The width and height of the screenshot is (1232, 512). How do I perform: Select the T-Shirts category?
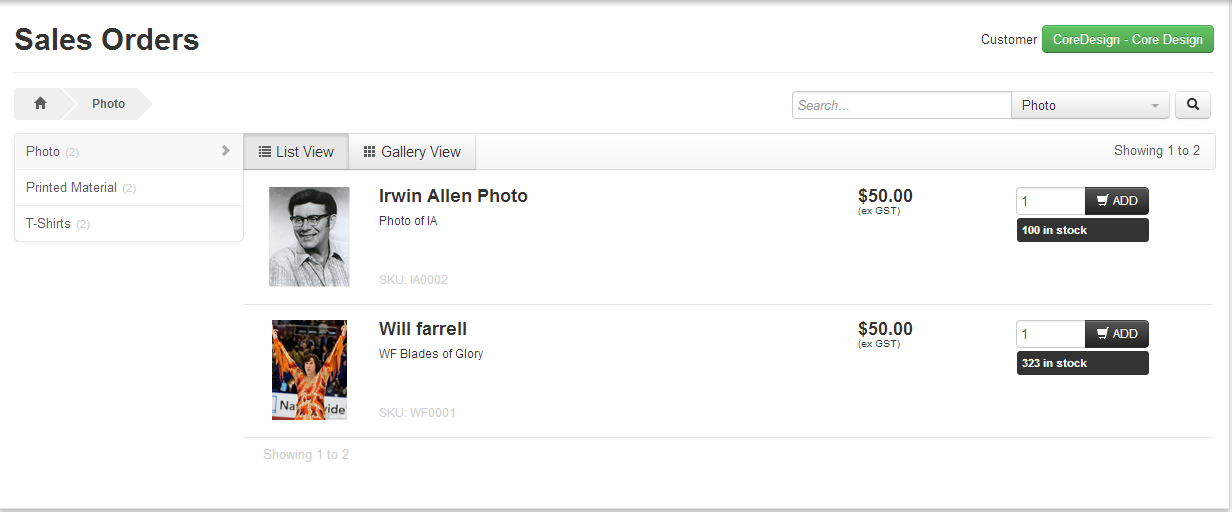[48, 224]
